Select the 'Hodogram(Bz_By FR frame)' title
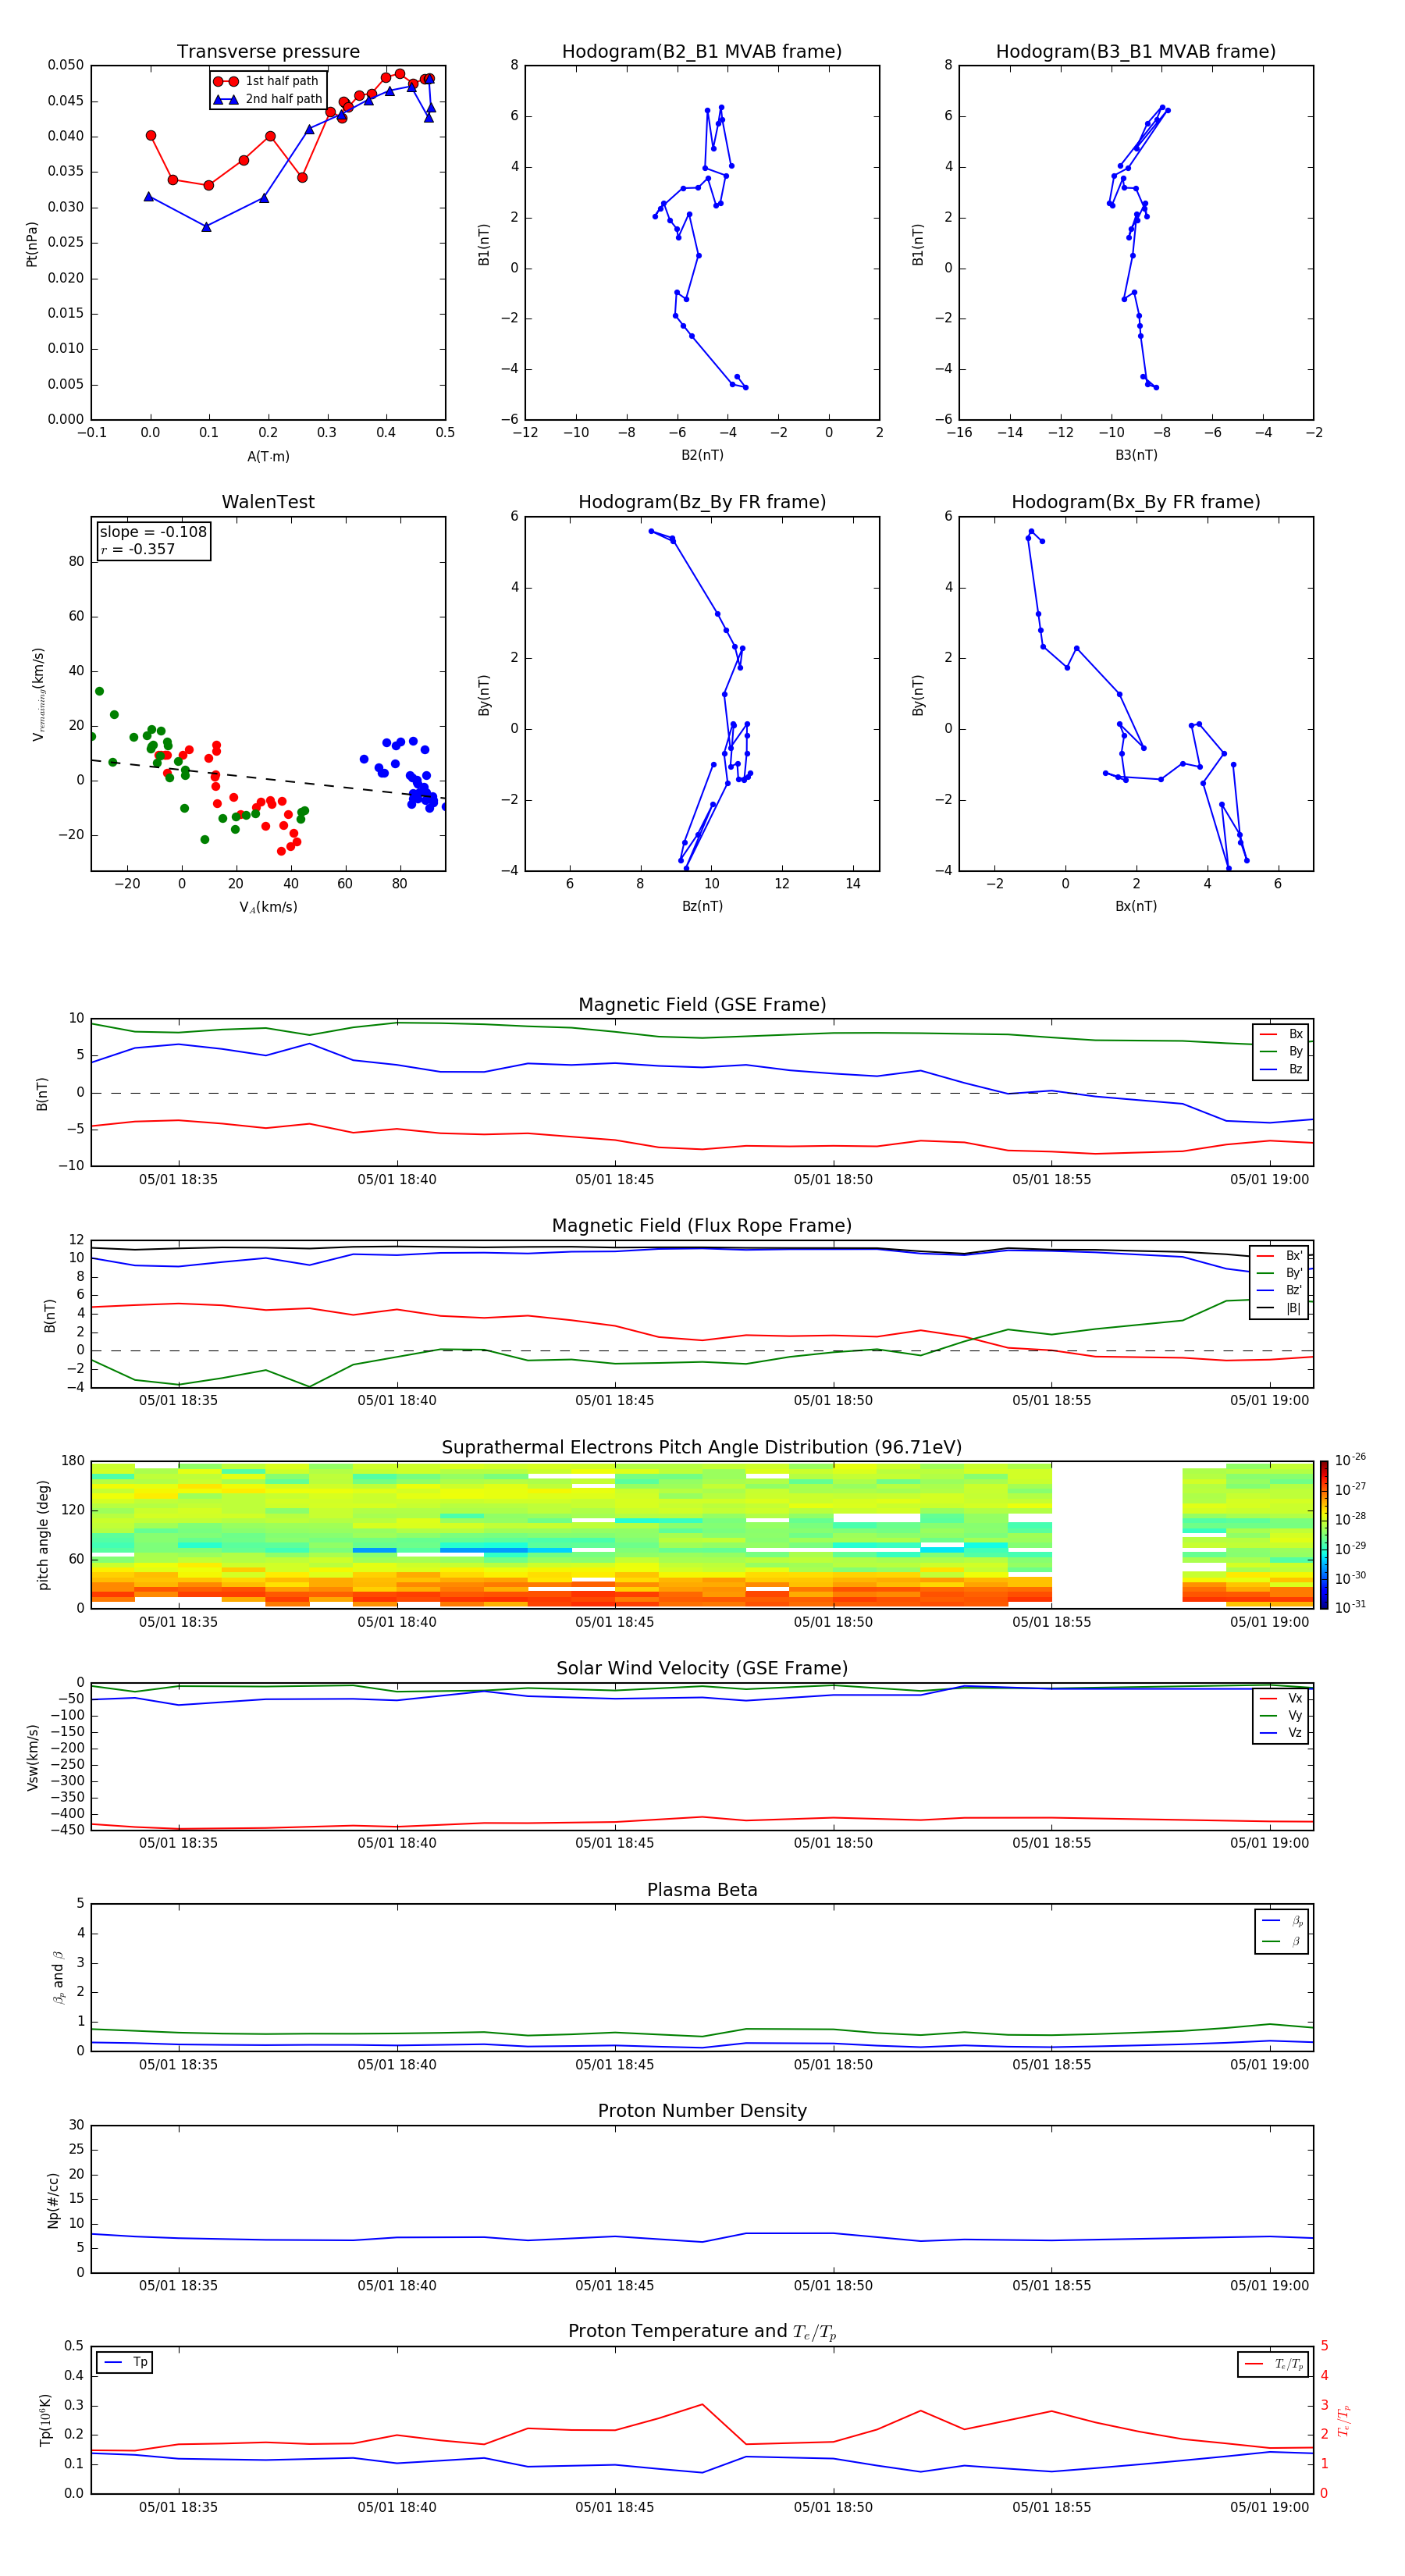This screenshot has height=2576, width=1405. [702, 502]
